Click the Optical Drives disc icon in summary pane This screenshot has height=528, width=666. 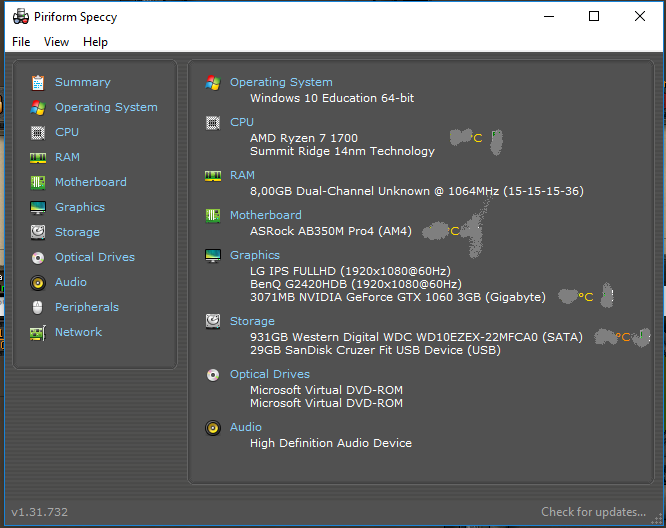click(213, 375)
